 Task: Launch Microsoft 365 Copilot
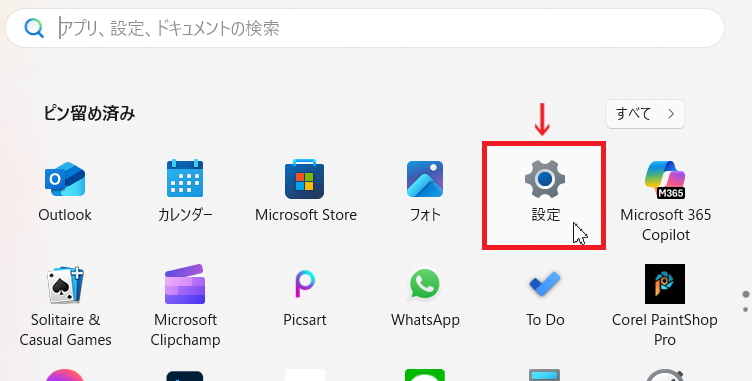coord(665,202)
